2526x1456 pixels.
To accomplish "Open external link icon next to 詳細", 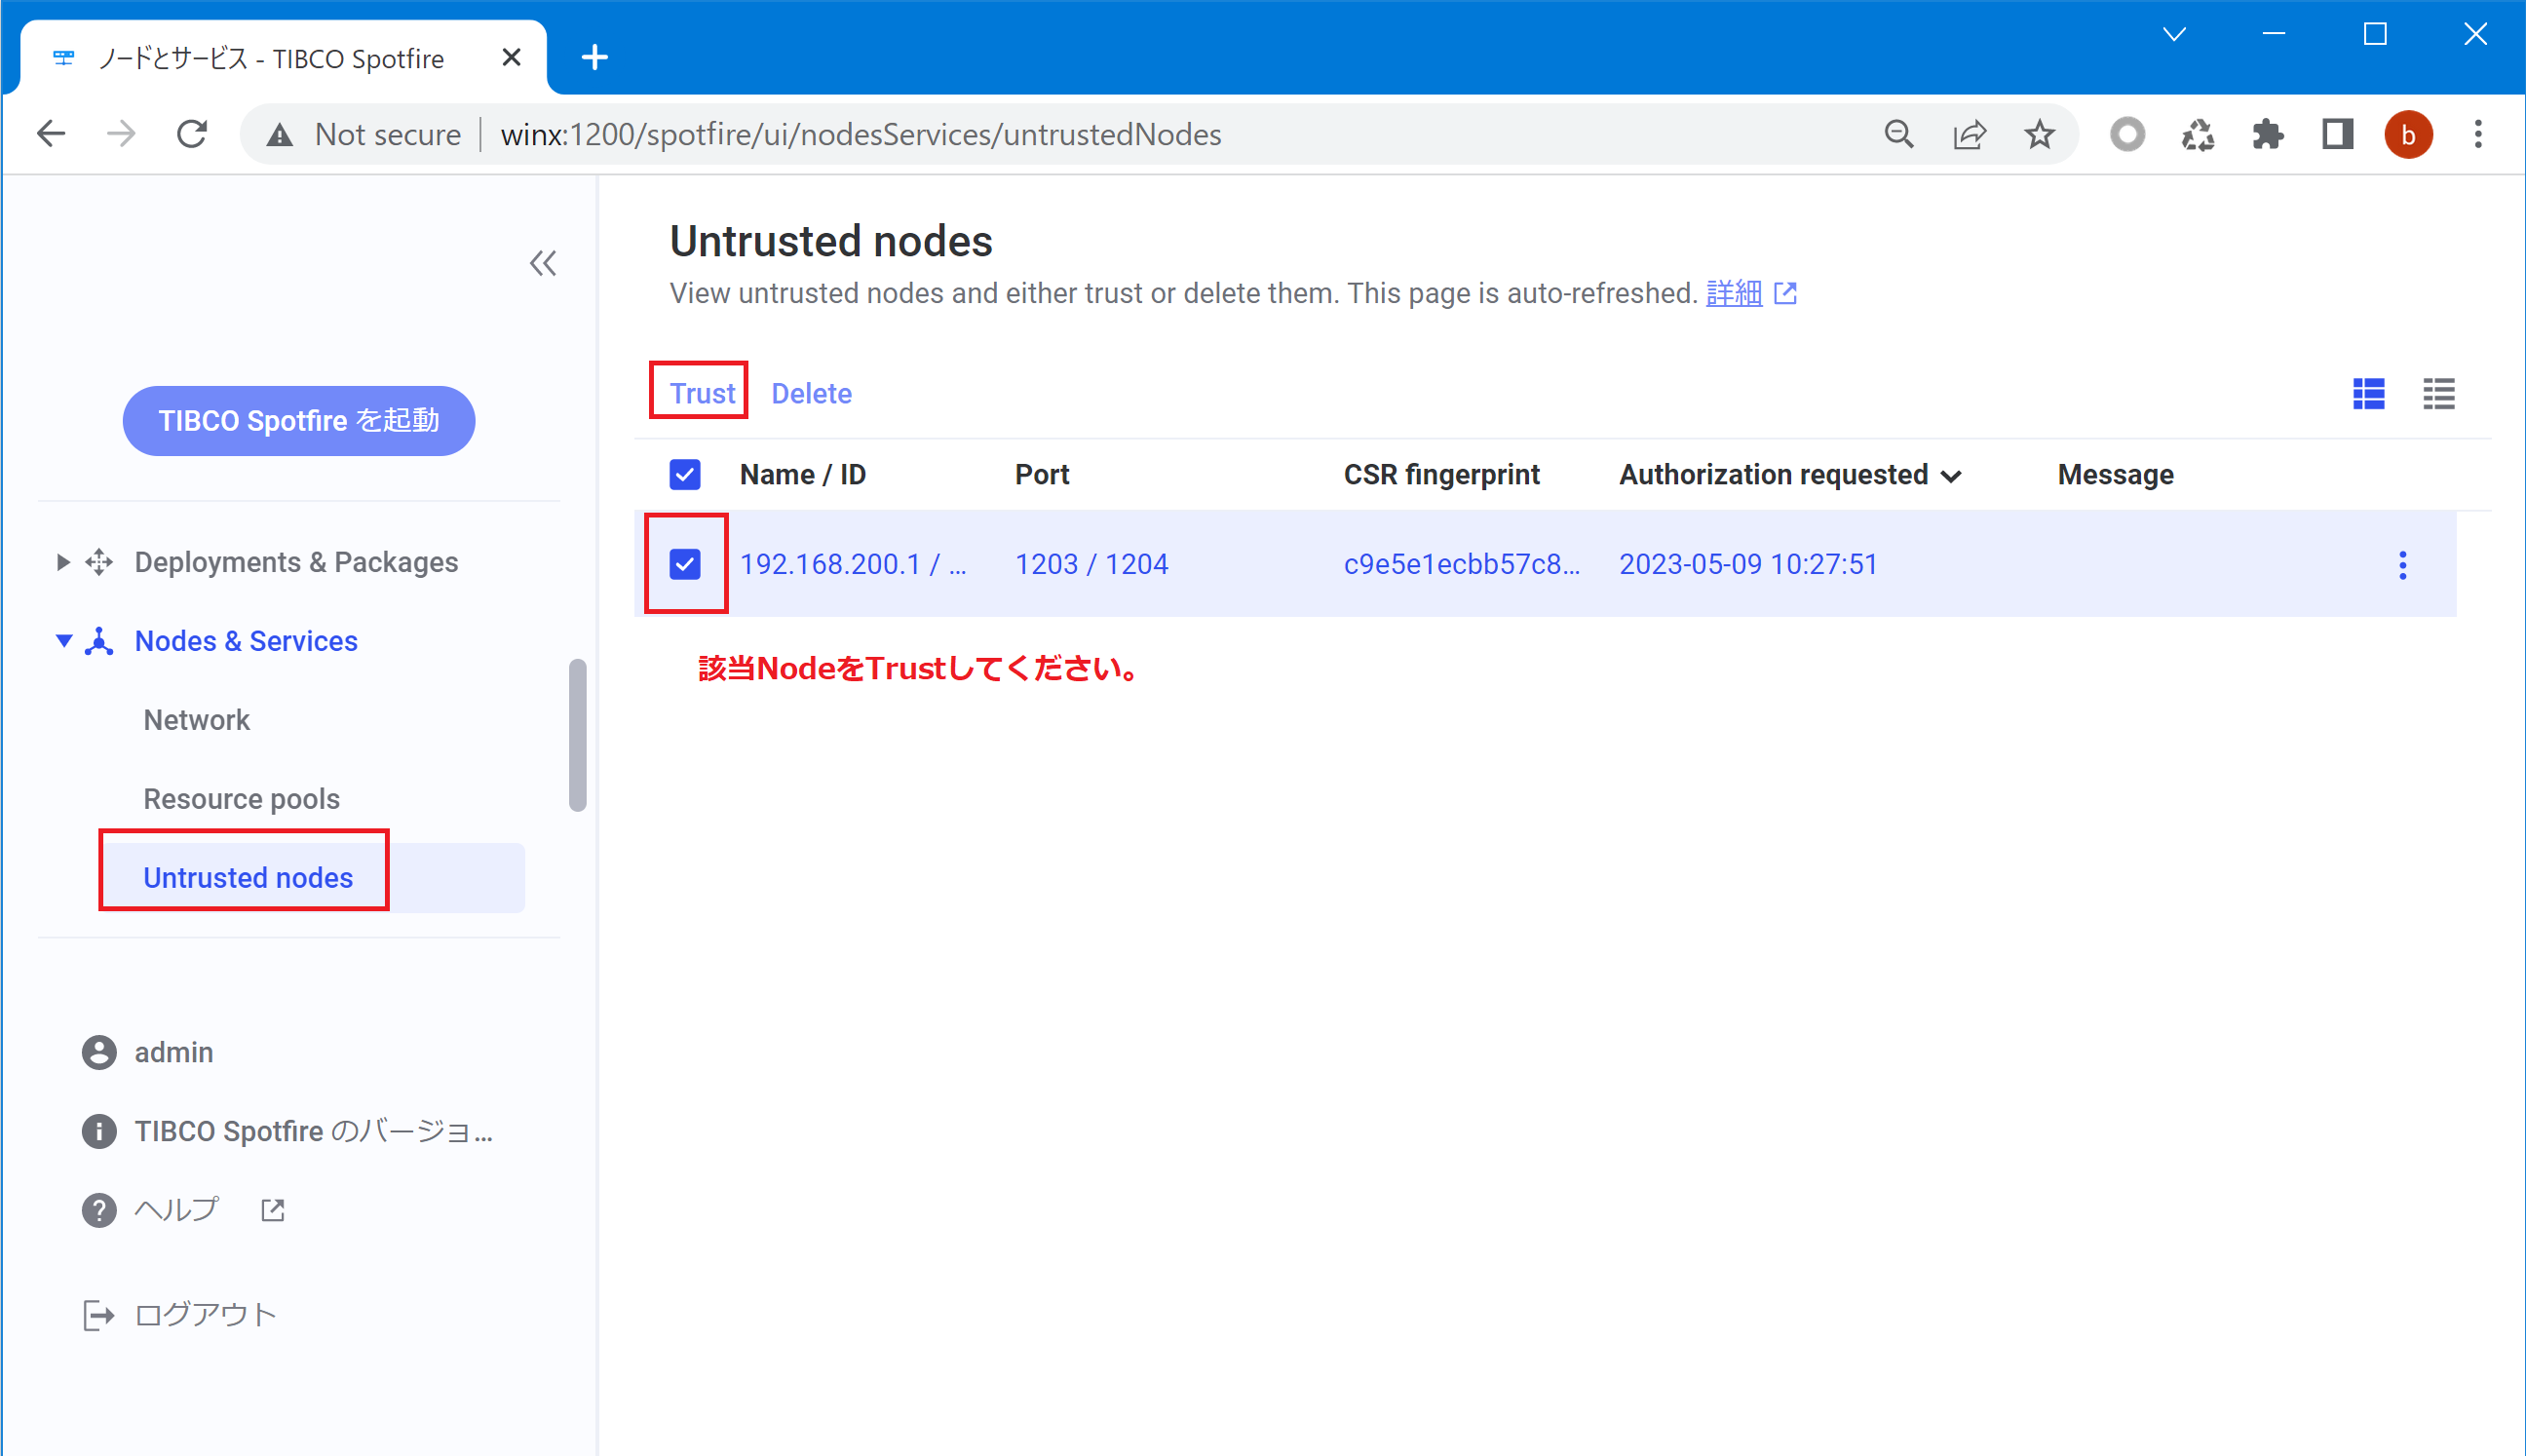I will point(1785,293).
